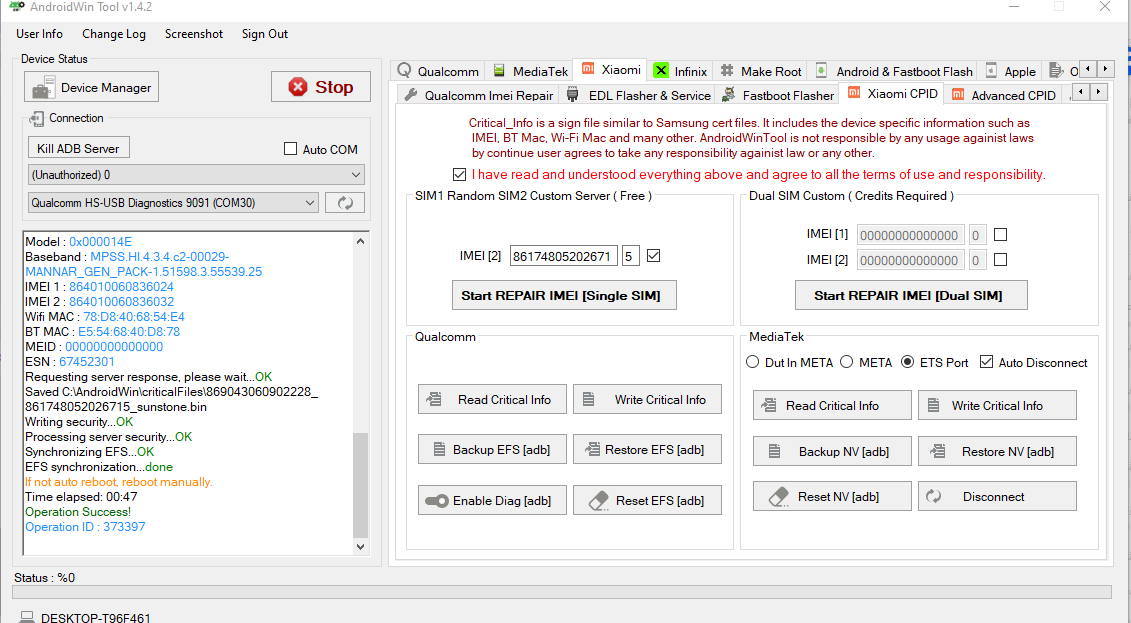Uncheck the Auto Disconnect checkbox
The height and width of the screenshot is (623, 1131).
pyautogui.click(x=987, y=362)
